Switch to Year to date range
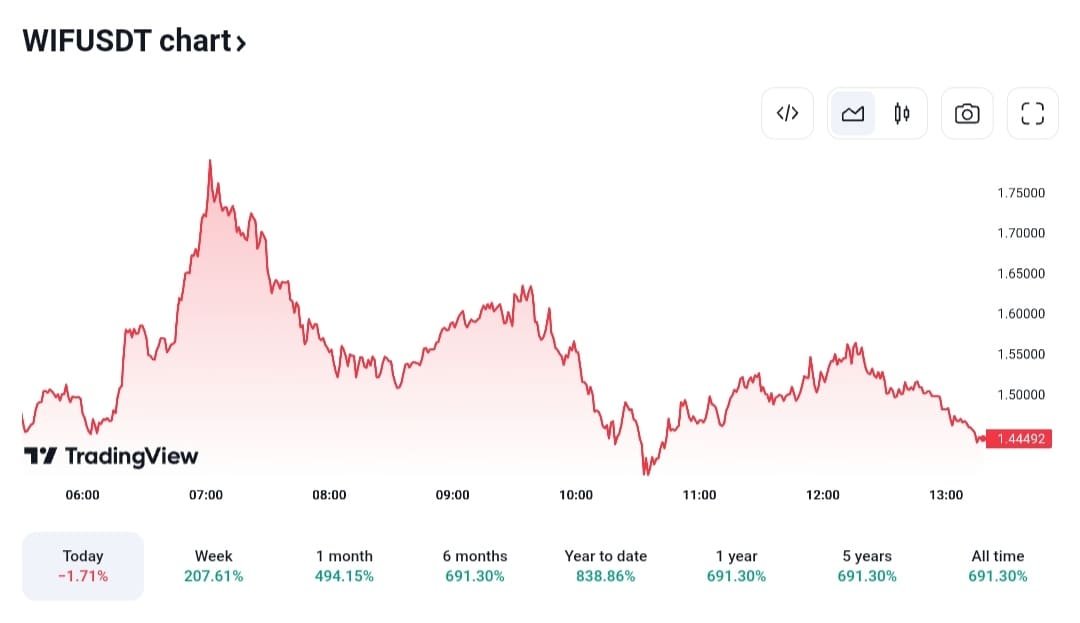 [606, 566]
